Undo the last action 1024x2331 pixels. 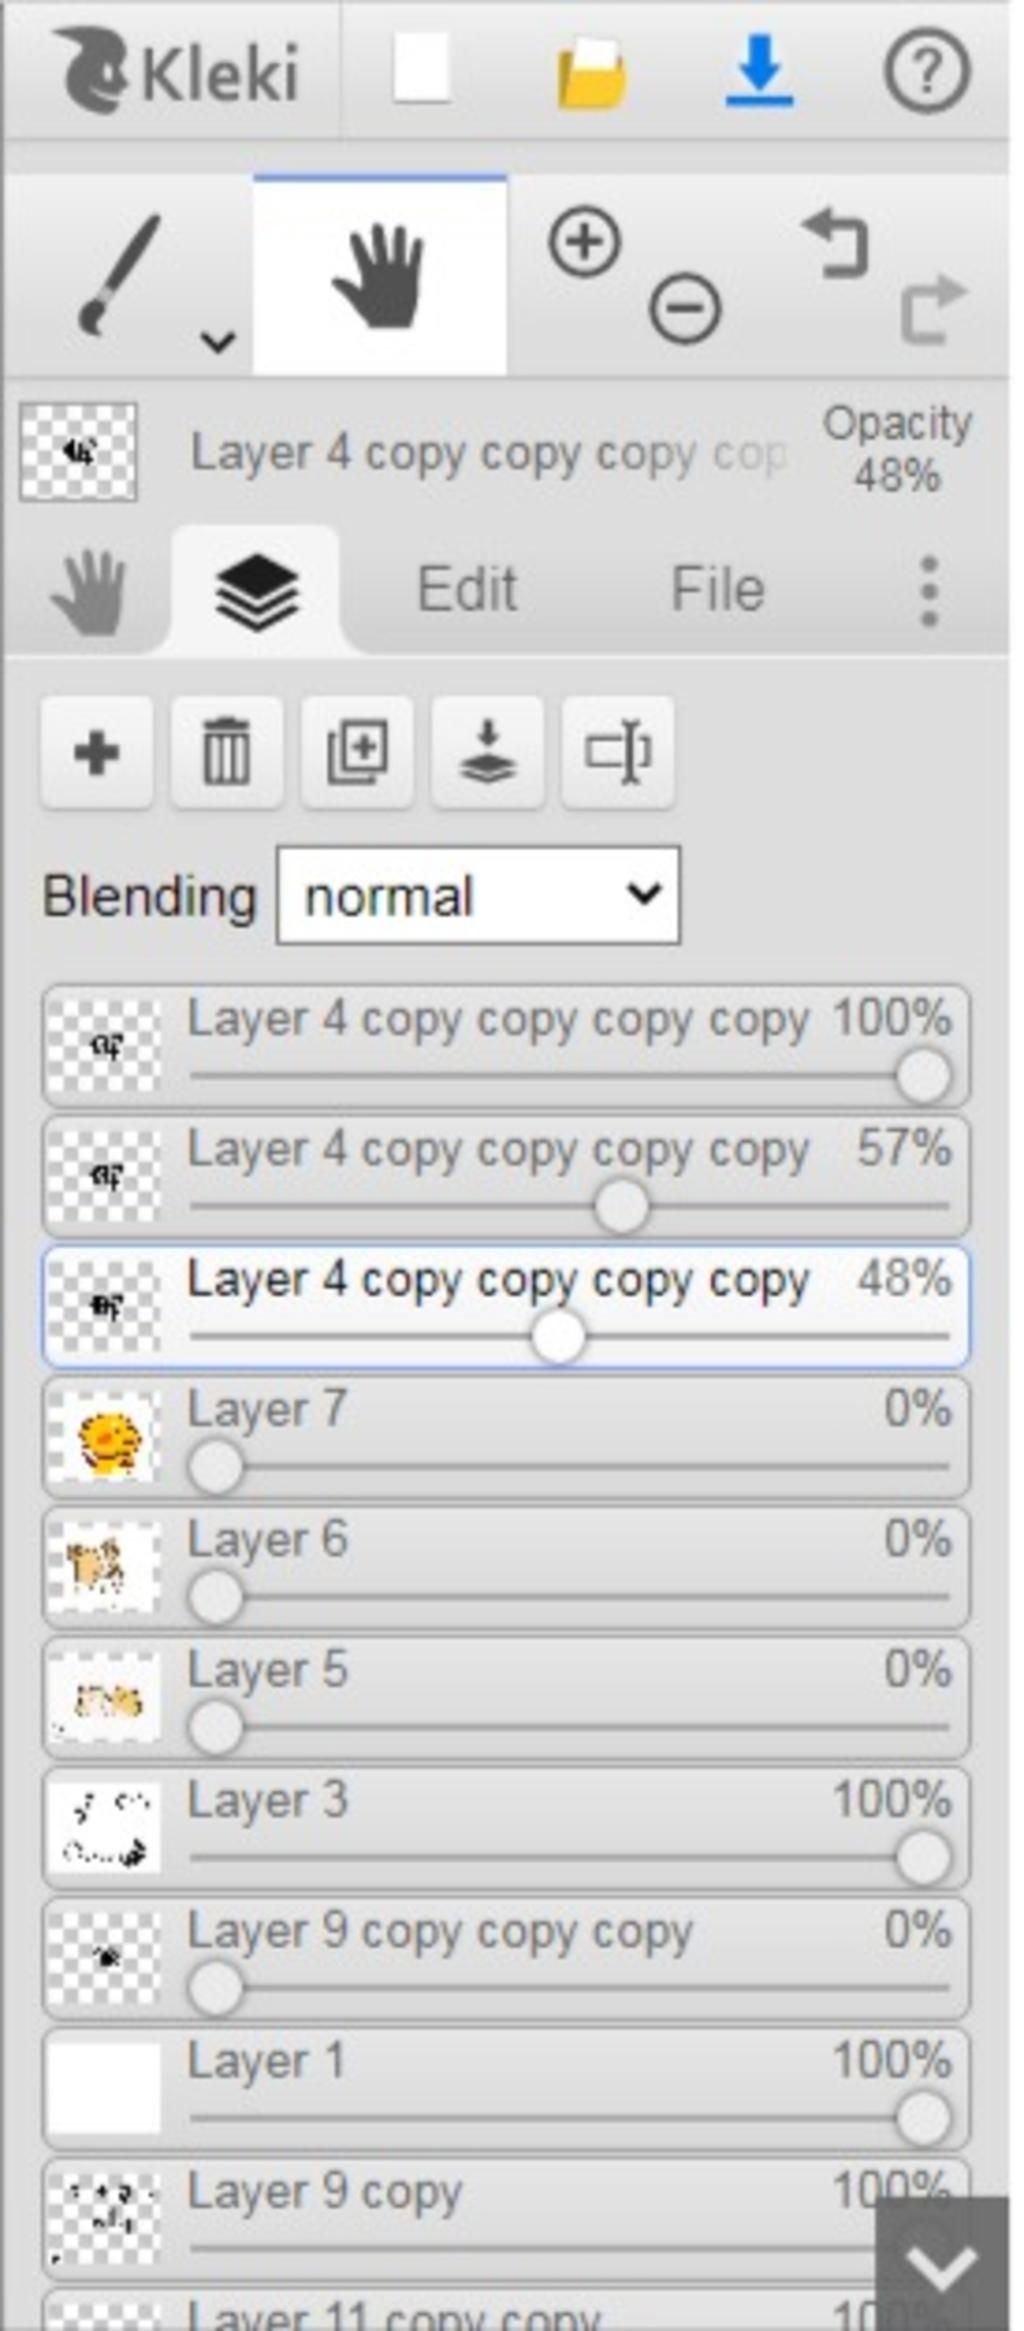[835, 241]
